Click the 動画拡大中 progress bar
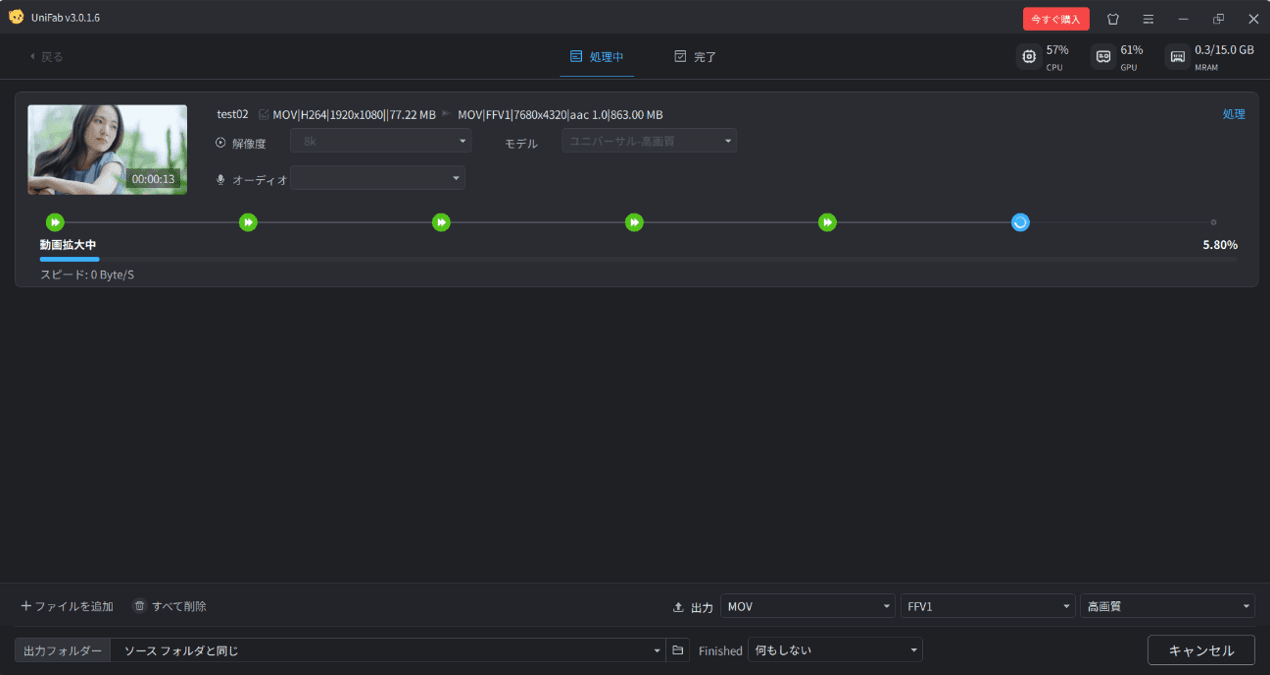 (638, 259)
